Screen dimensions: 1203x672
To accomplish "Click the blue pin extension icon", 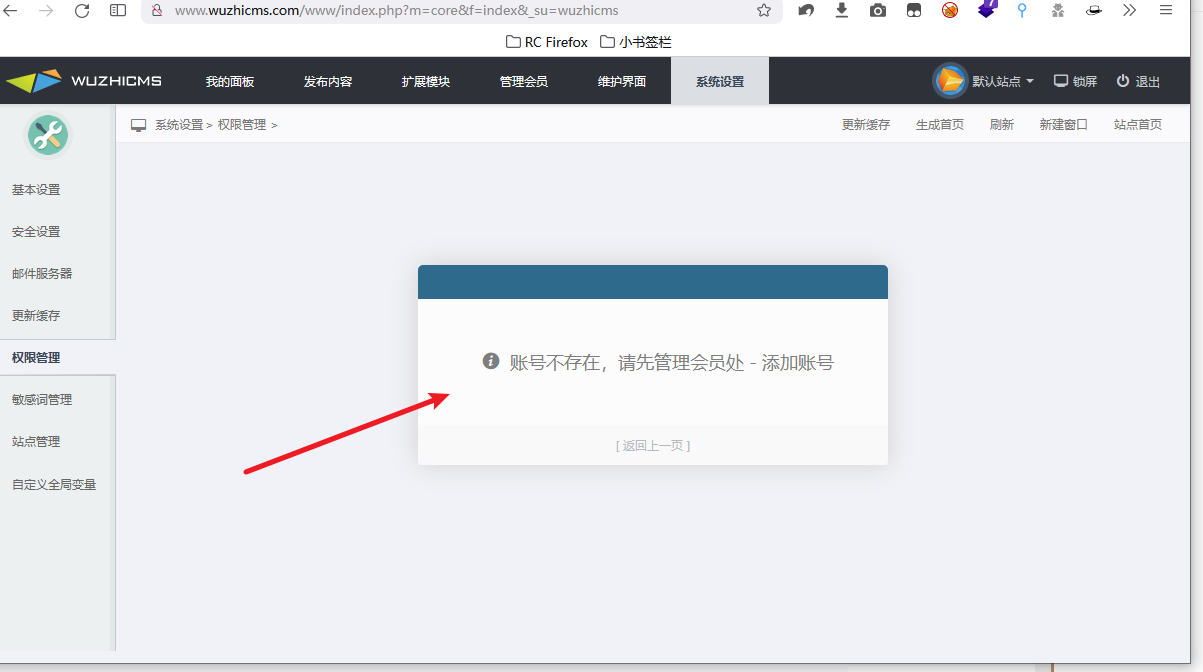I will click(1022, 10).
